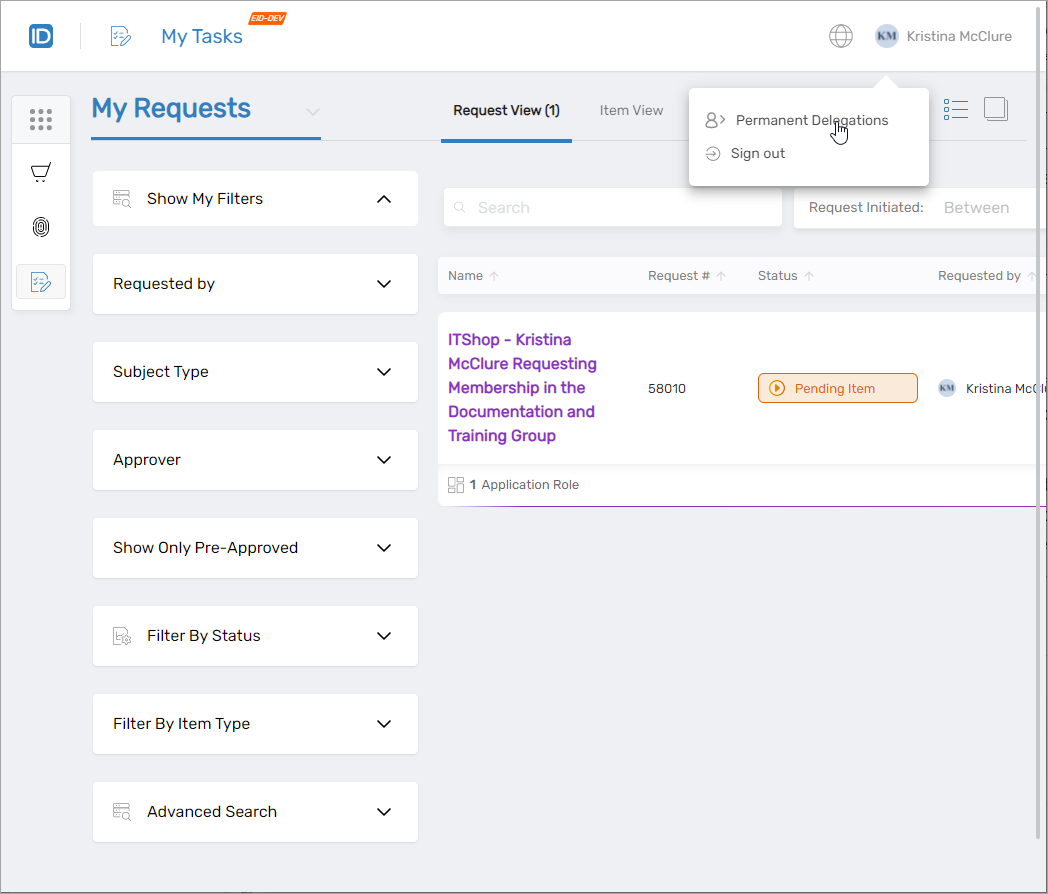Open the My Requests page dropdown
1048x894 pixels.
(x=312, y=111)
